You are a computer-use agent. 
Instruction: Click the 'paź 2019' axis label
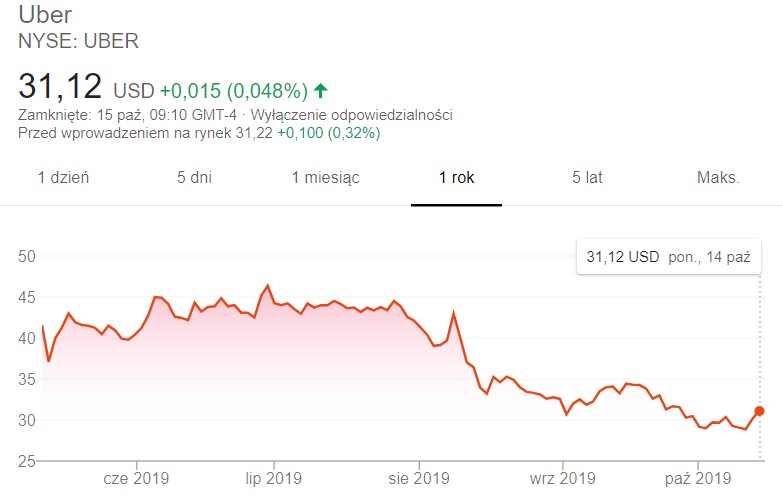(x=699, y=477)
